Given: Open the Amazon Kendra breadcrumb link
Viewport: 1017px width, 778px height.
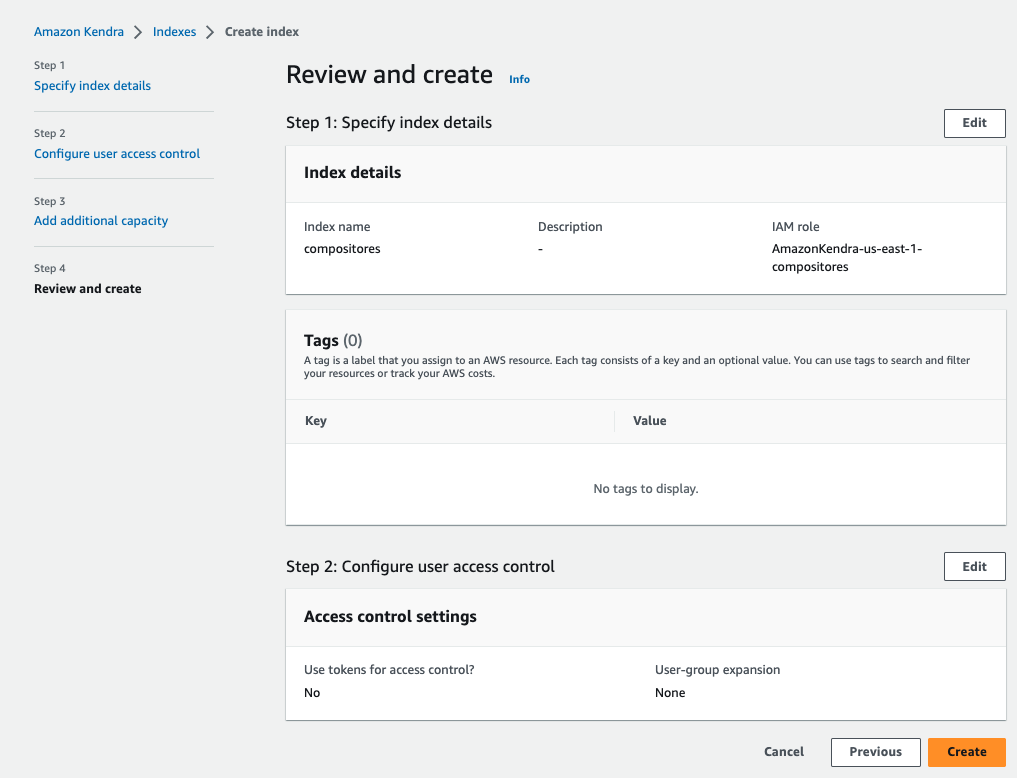Looking at the screenshot, I should [x=79, y=32].
